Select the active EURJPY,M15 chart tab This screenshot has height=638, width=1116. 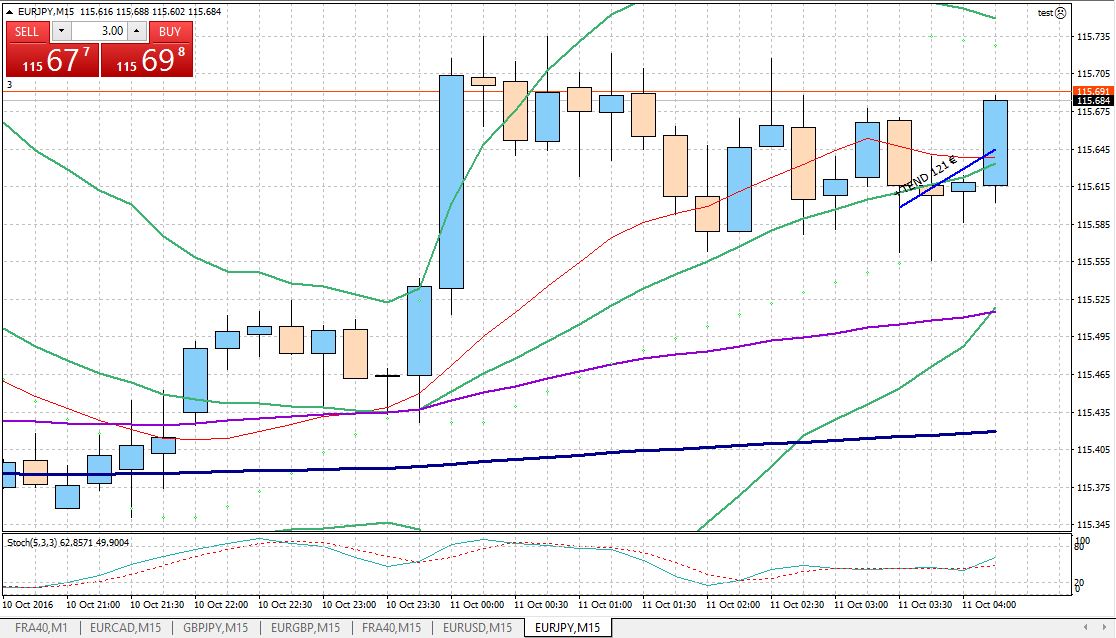[567, 628]
